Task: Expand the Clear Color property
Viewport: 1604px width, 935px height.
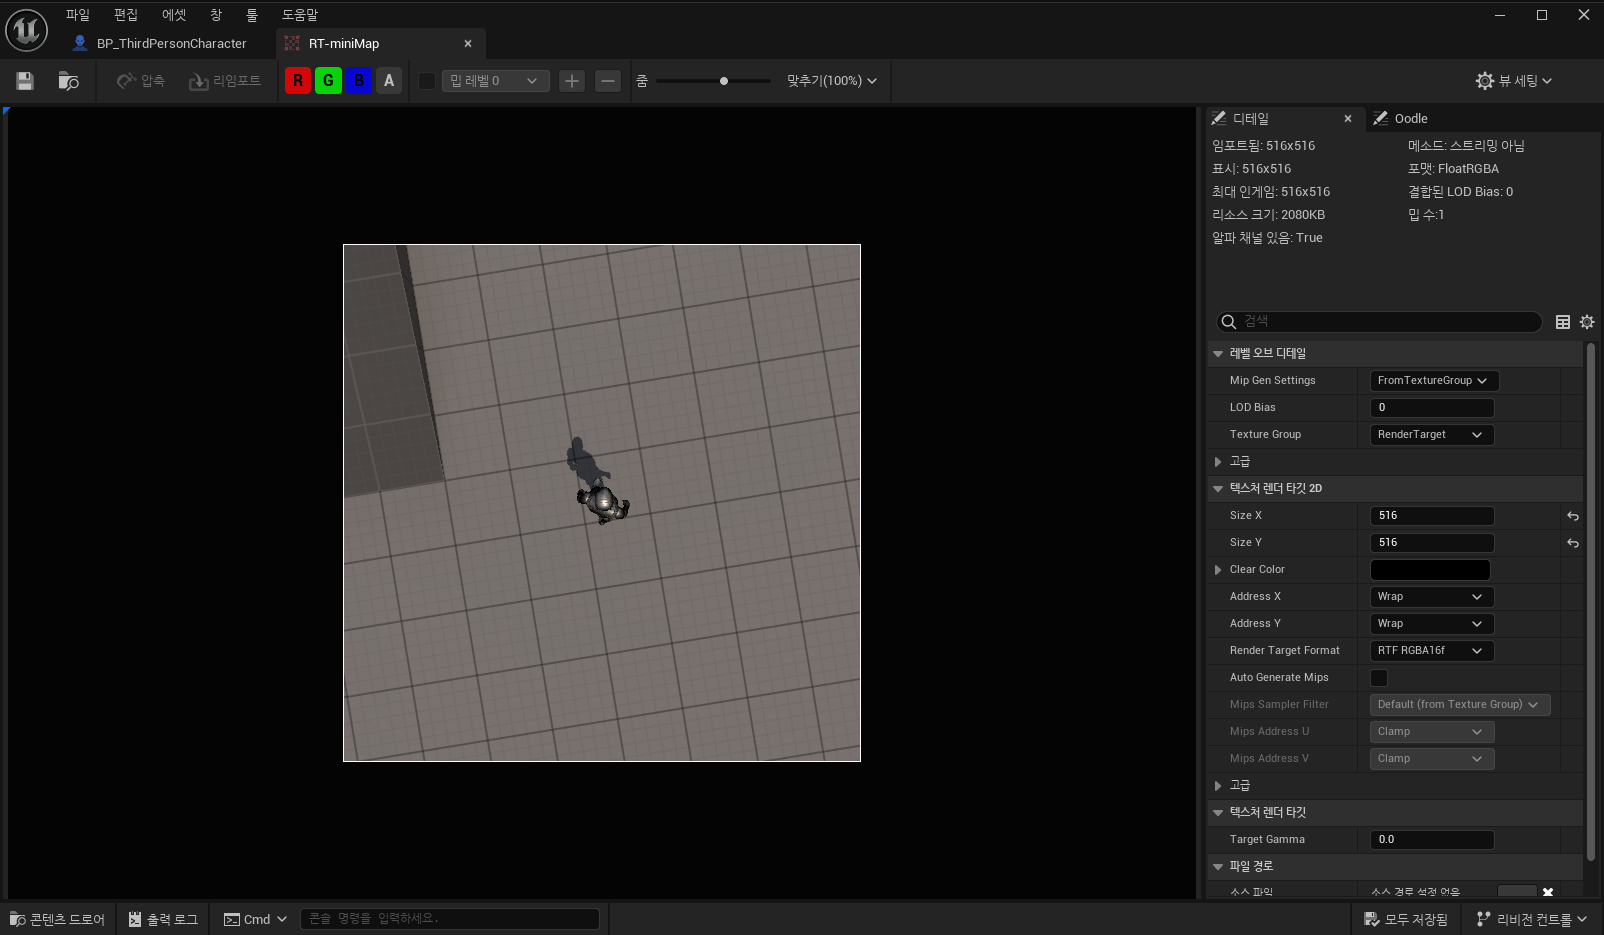Action: point(1218,570)
